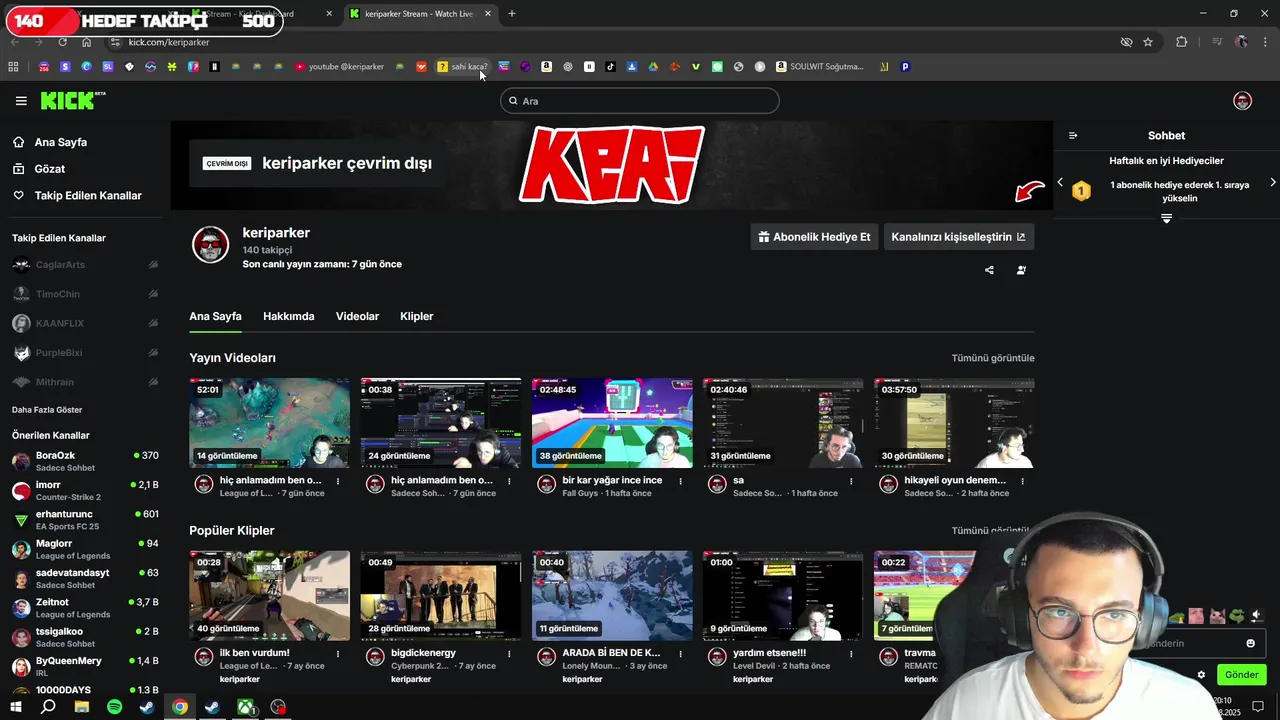The image size is (1280, 720).
Task: Click the green Gönder button
Action: [1241, 675]
